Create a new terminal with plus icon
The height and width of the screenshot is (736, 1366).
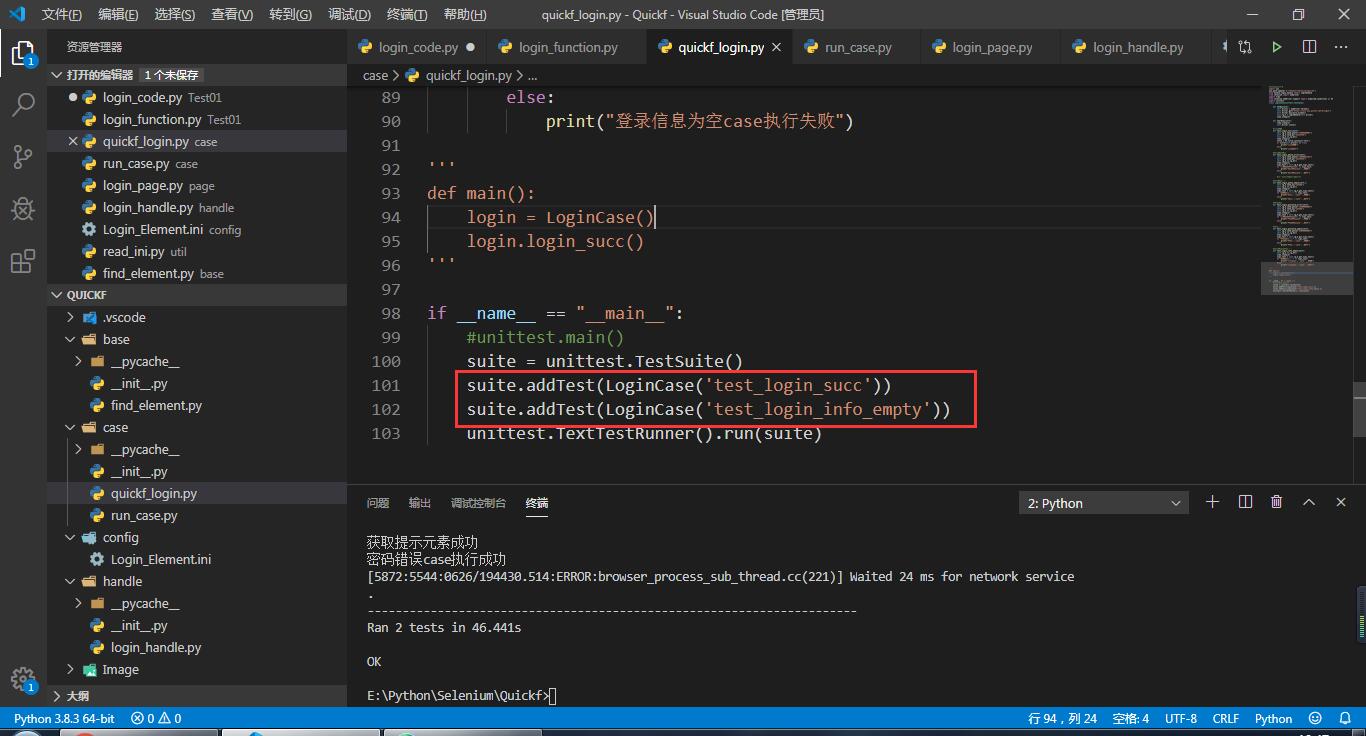pyautogui.click(x=1213, y=502)
